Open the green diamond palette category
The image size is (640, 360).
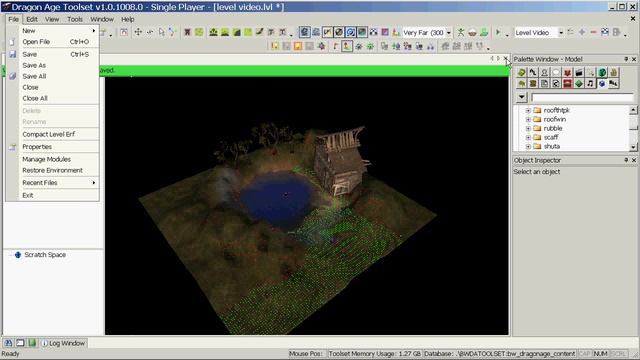point(579,84)
